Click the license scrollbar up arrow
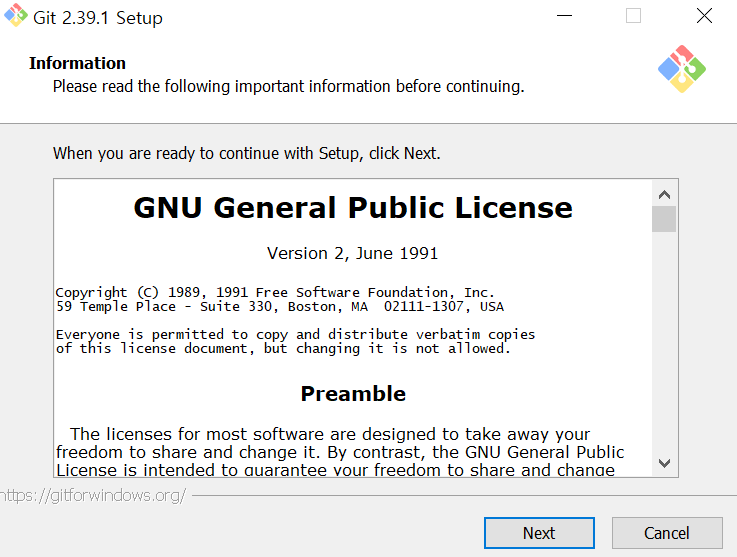The width and height of the screenshot is (737, 557). pos(664,195)
